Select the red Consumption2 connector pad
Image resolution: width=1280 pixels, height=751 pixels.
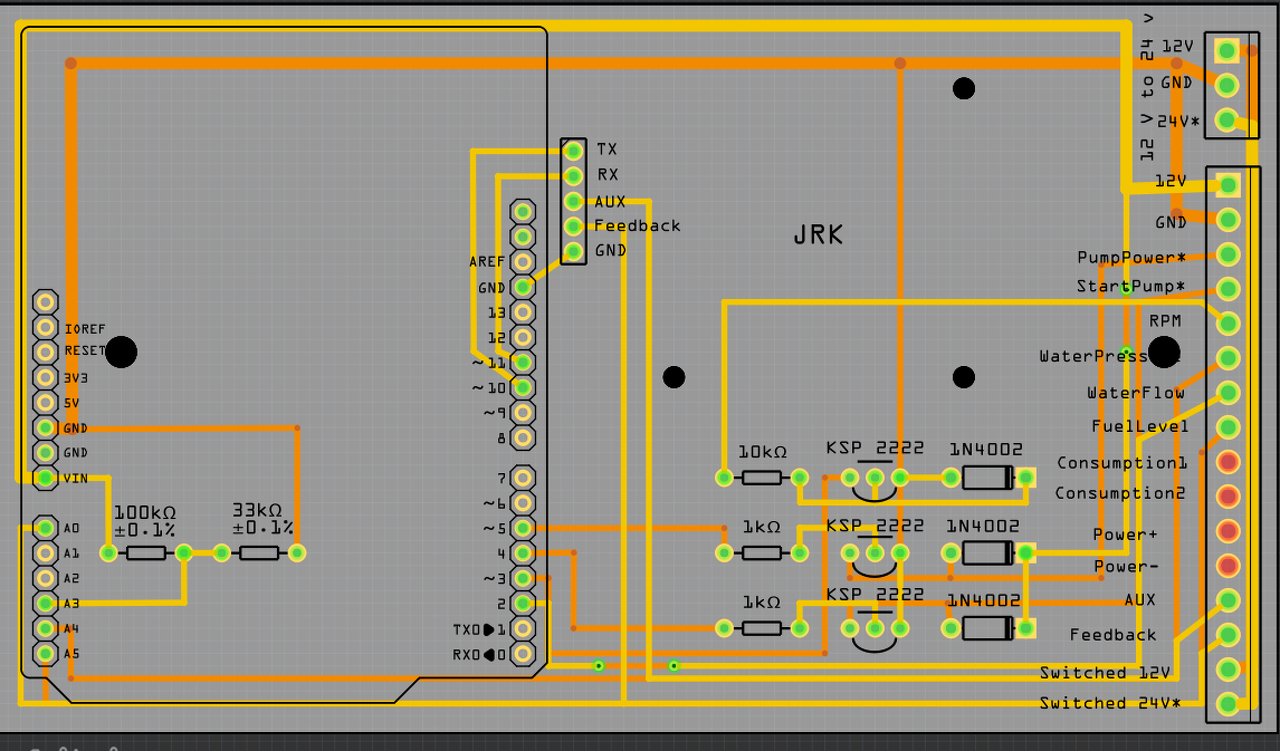coord(1228,496)
